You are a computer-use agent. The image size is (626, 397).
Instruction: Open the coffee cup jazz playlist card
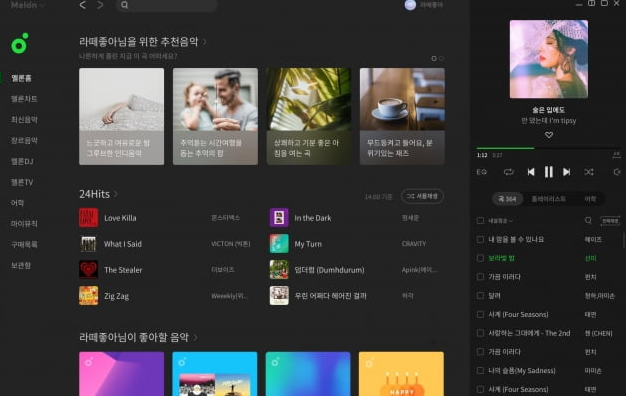pos(402,116)
